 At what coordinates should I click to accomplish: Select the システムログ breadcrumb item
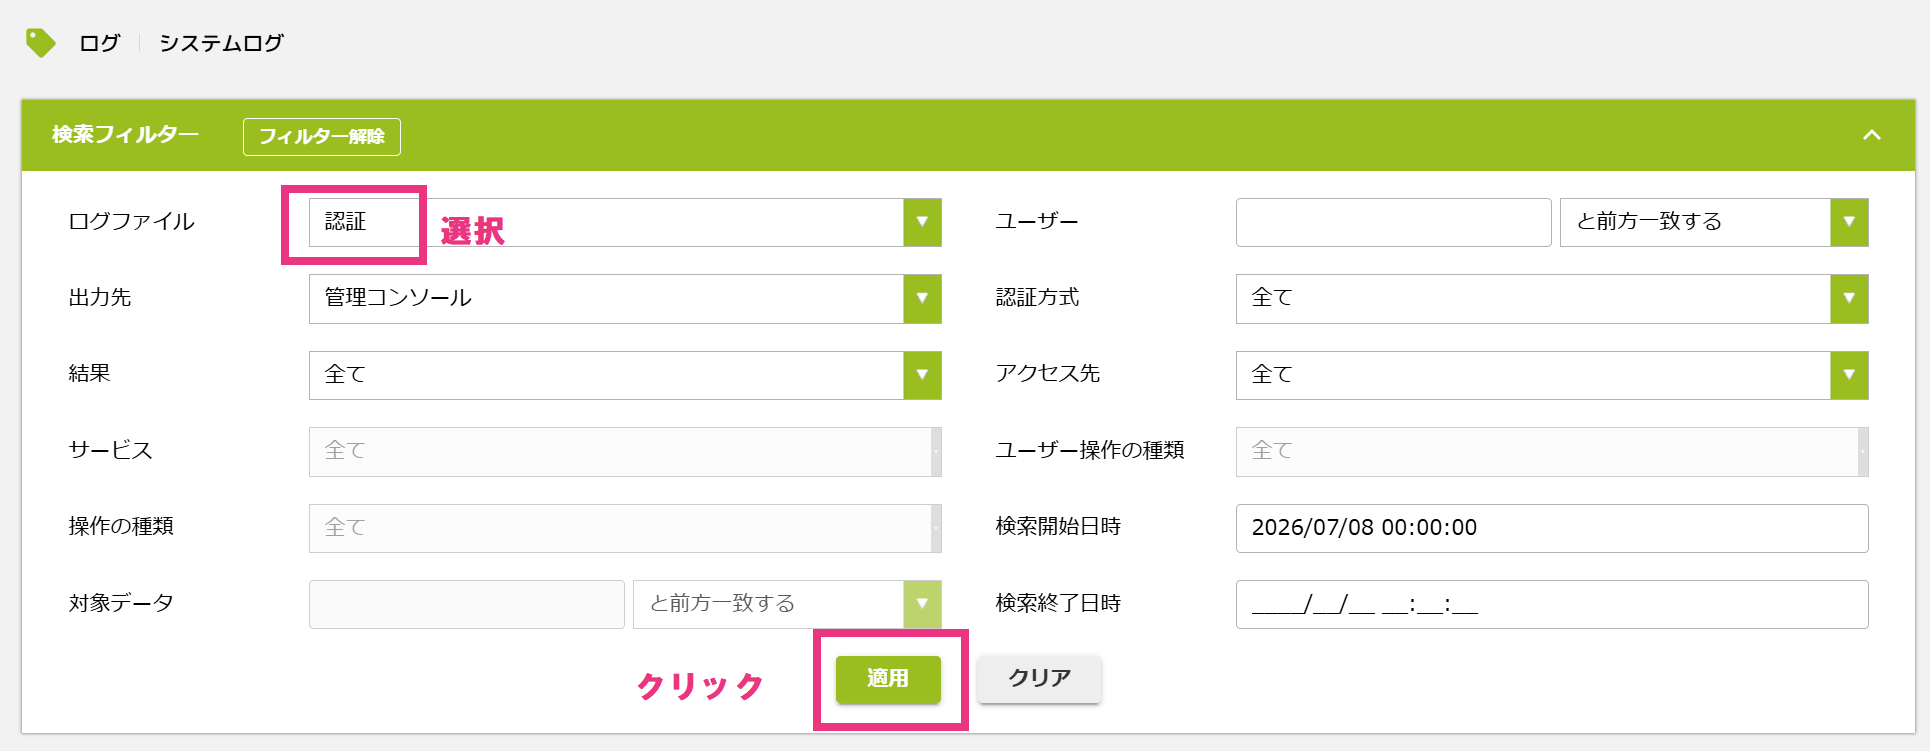222,43
